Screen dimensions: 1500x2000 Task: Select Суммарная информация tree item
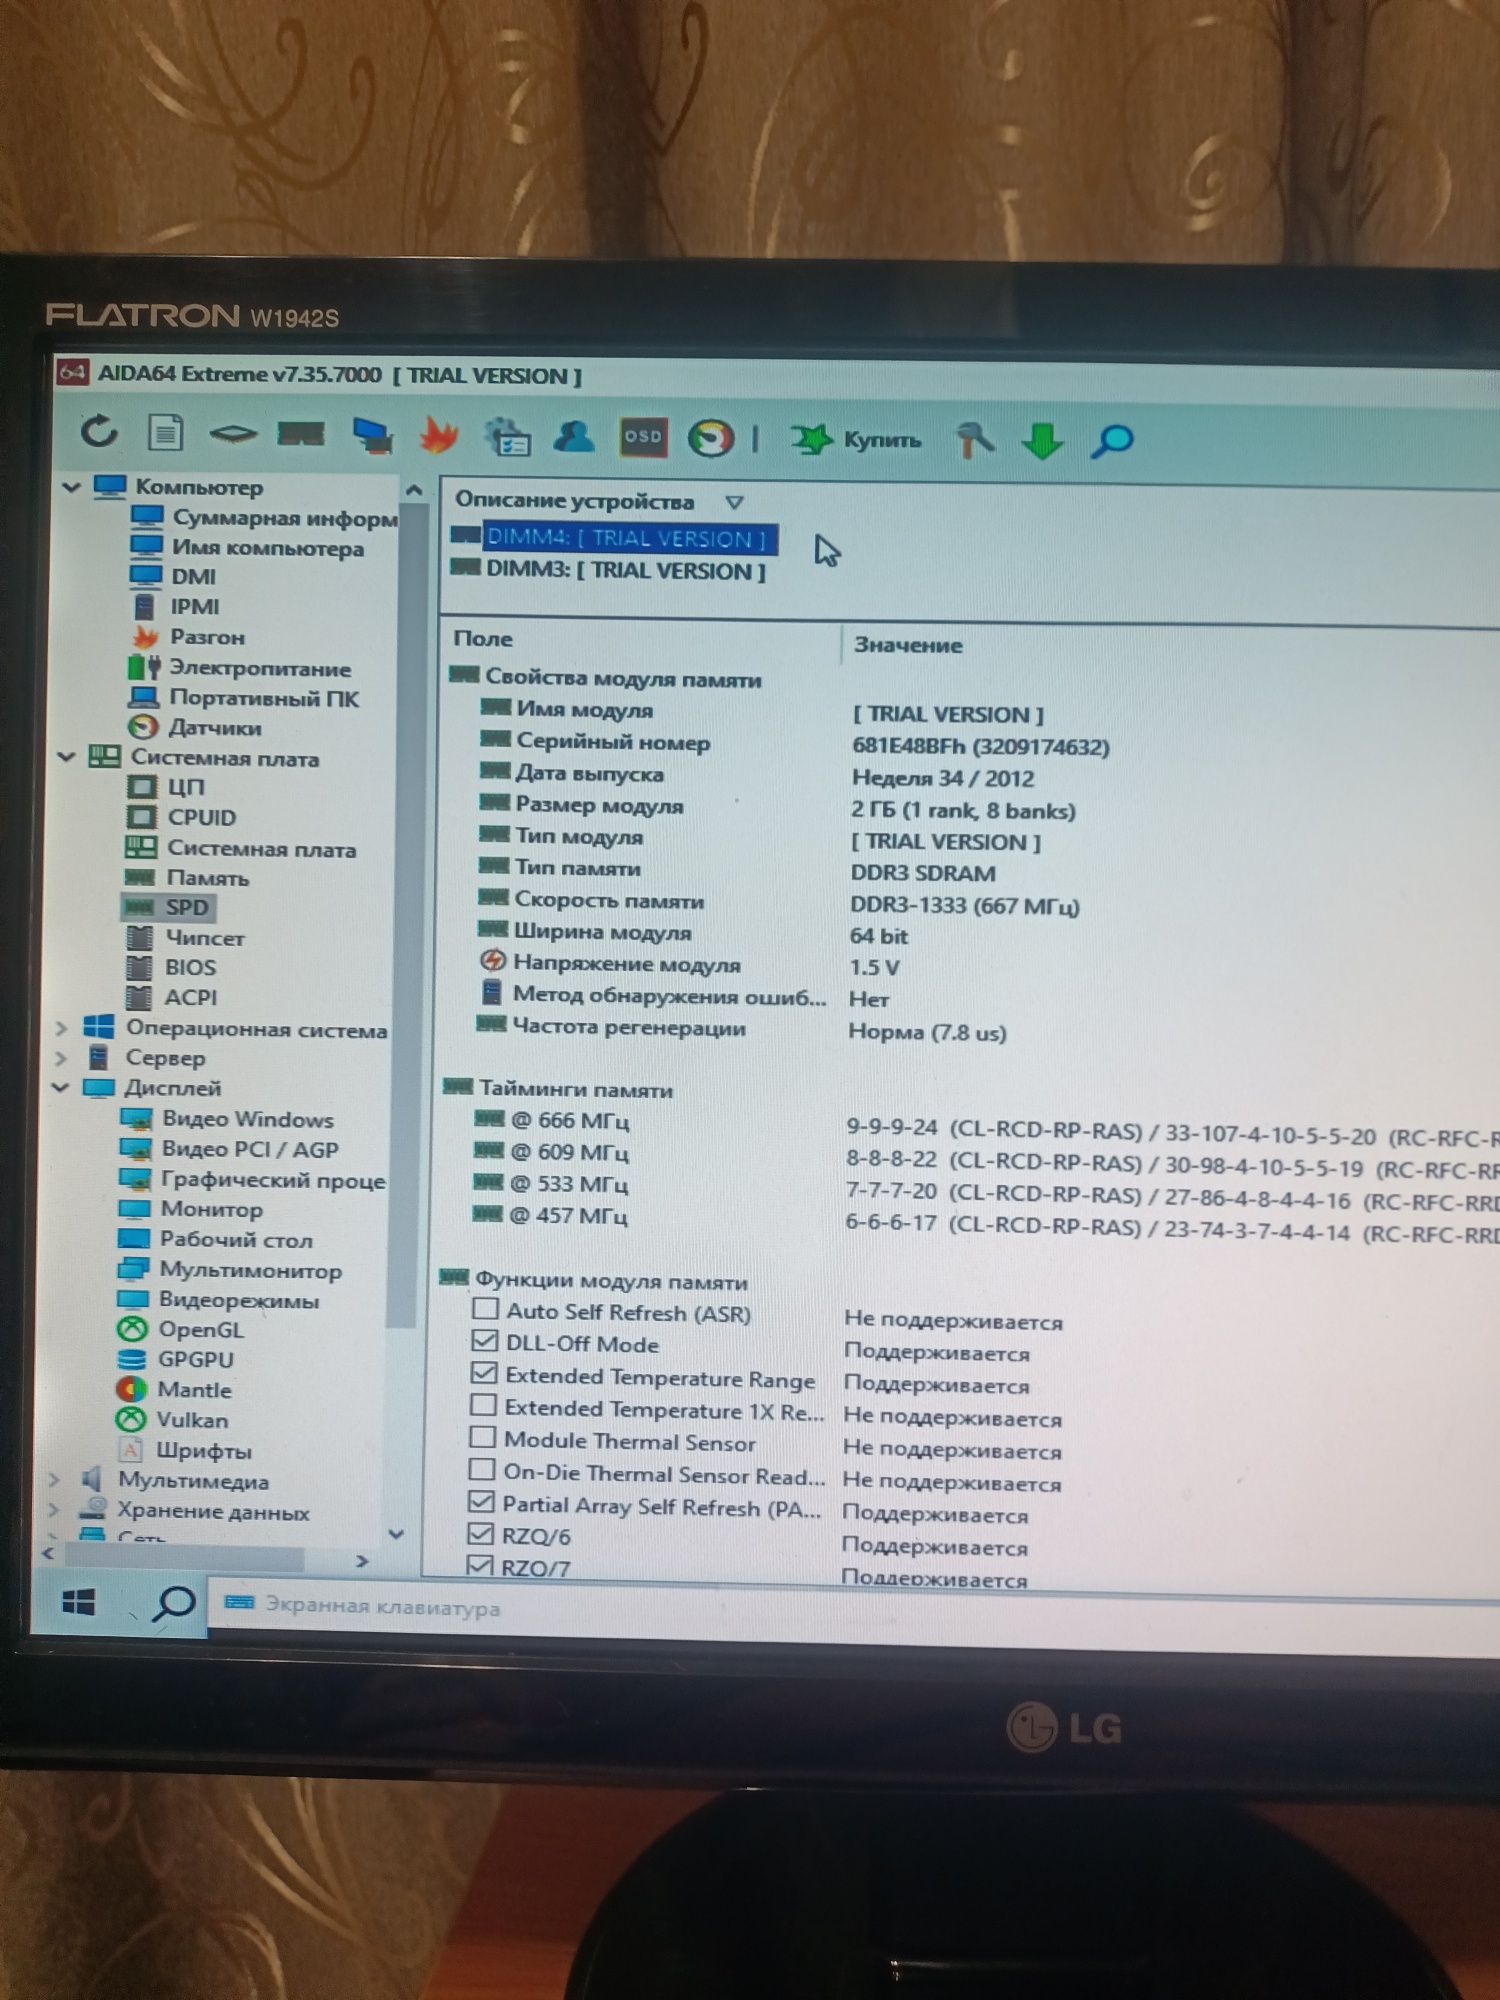tap(265, 517)
